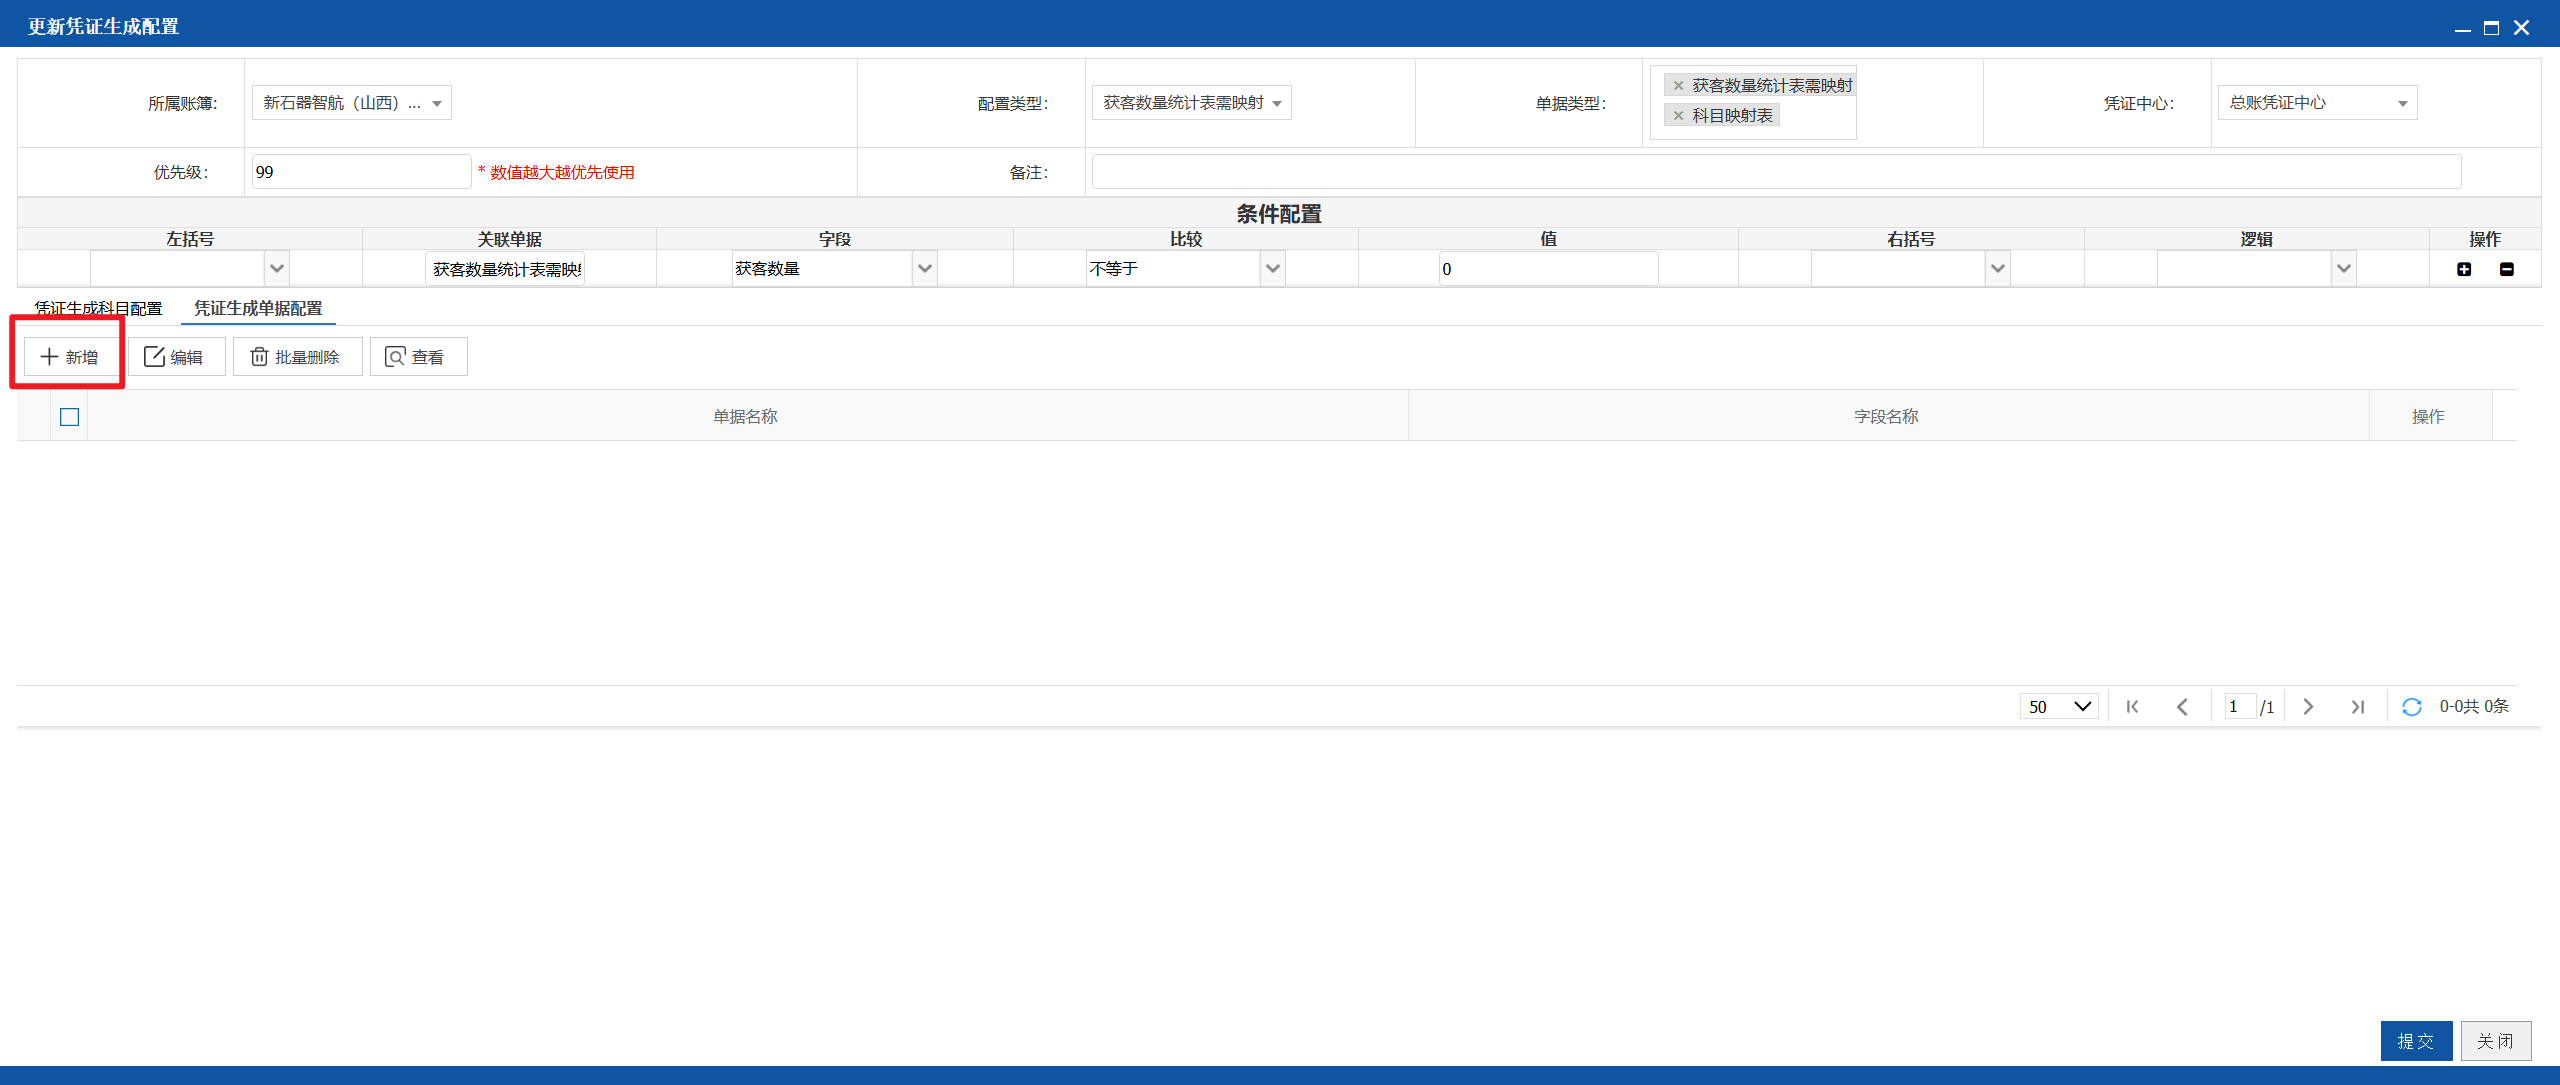Click the 新增 button

pyautogui.click(x=70, y=357)
